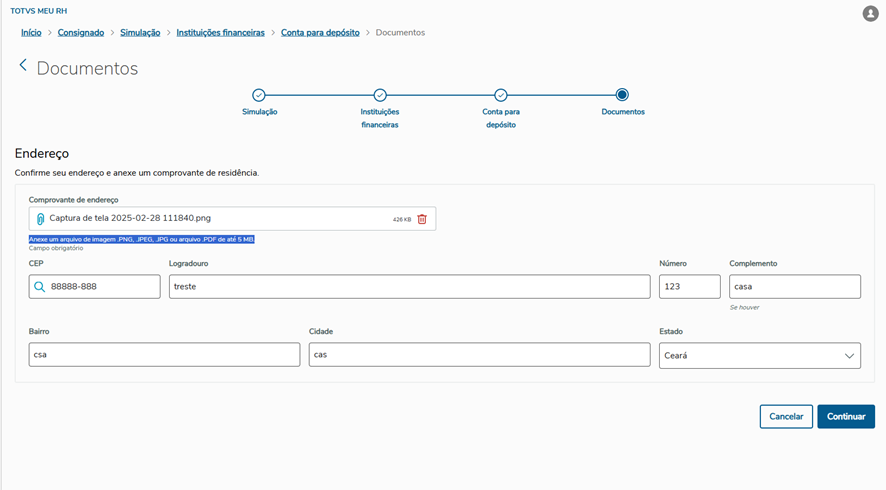Click into the Número field
886x490 pixels.
coord(689,287)
